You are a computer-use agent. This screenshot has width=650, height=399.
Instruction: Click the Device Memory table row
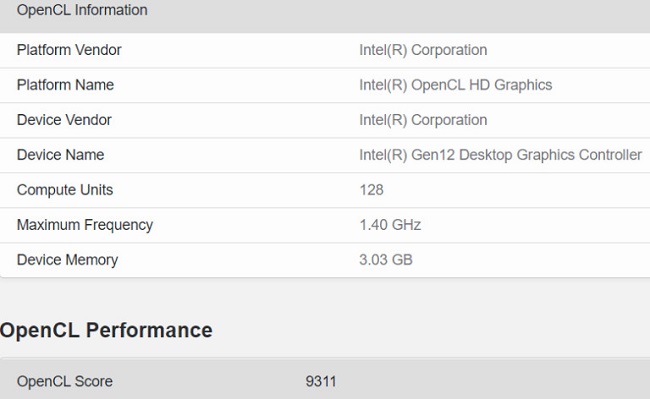[x=325, y=260]
